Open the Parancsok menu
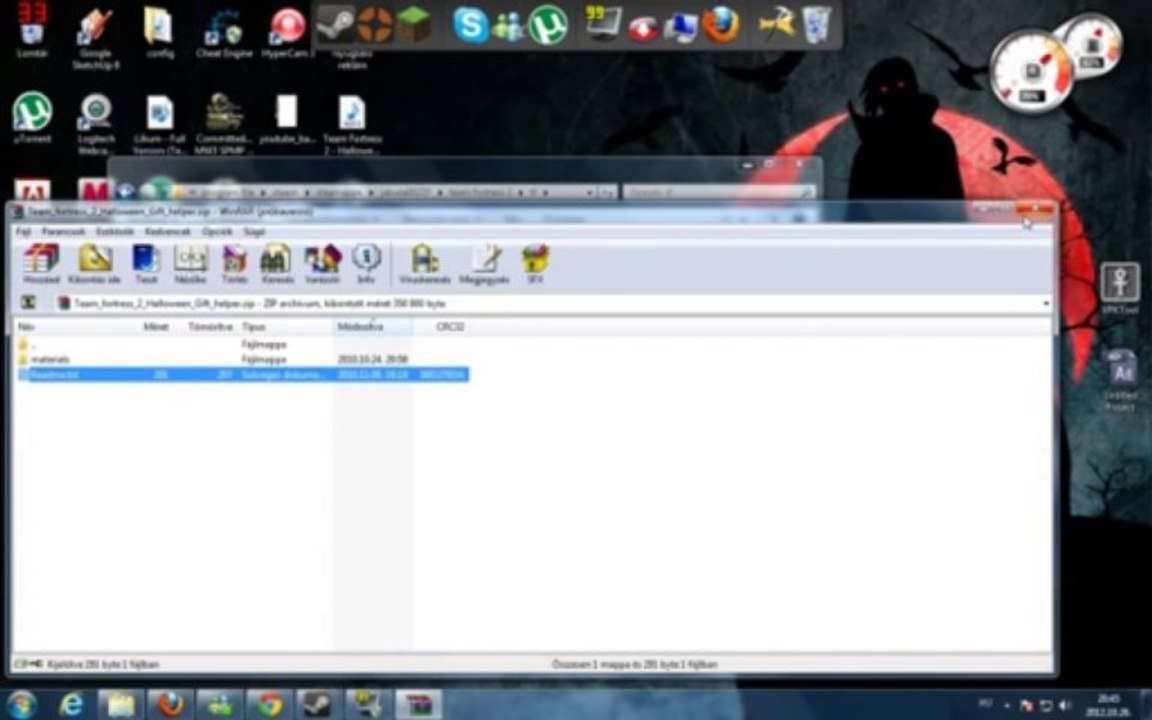Viewport: 1152px width, 720px height. click(65, 231)
